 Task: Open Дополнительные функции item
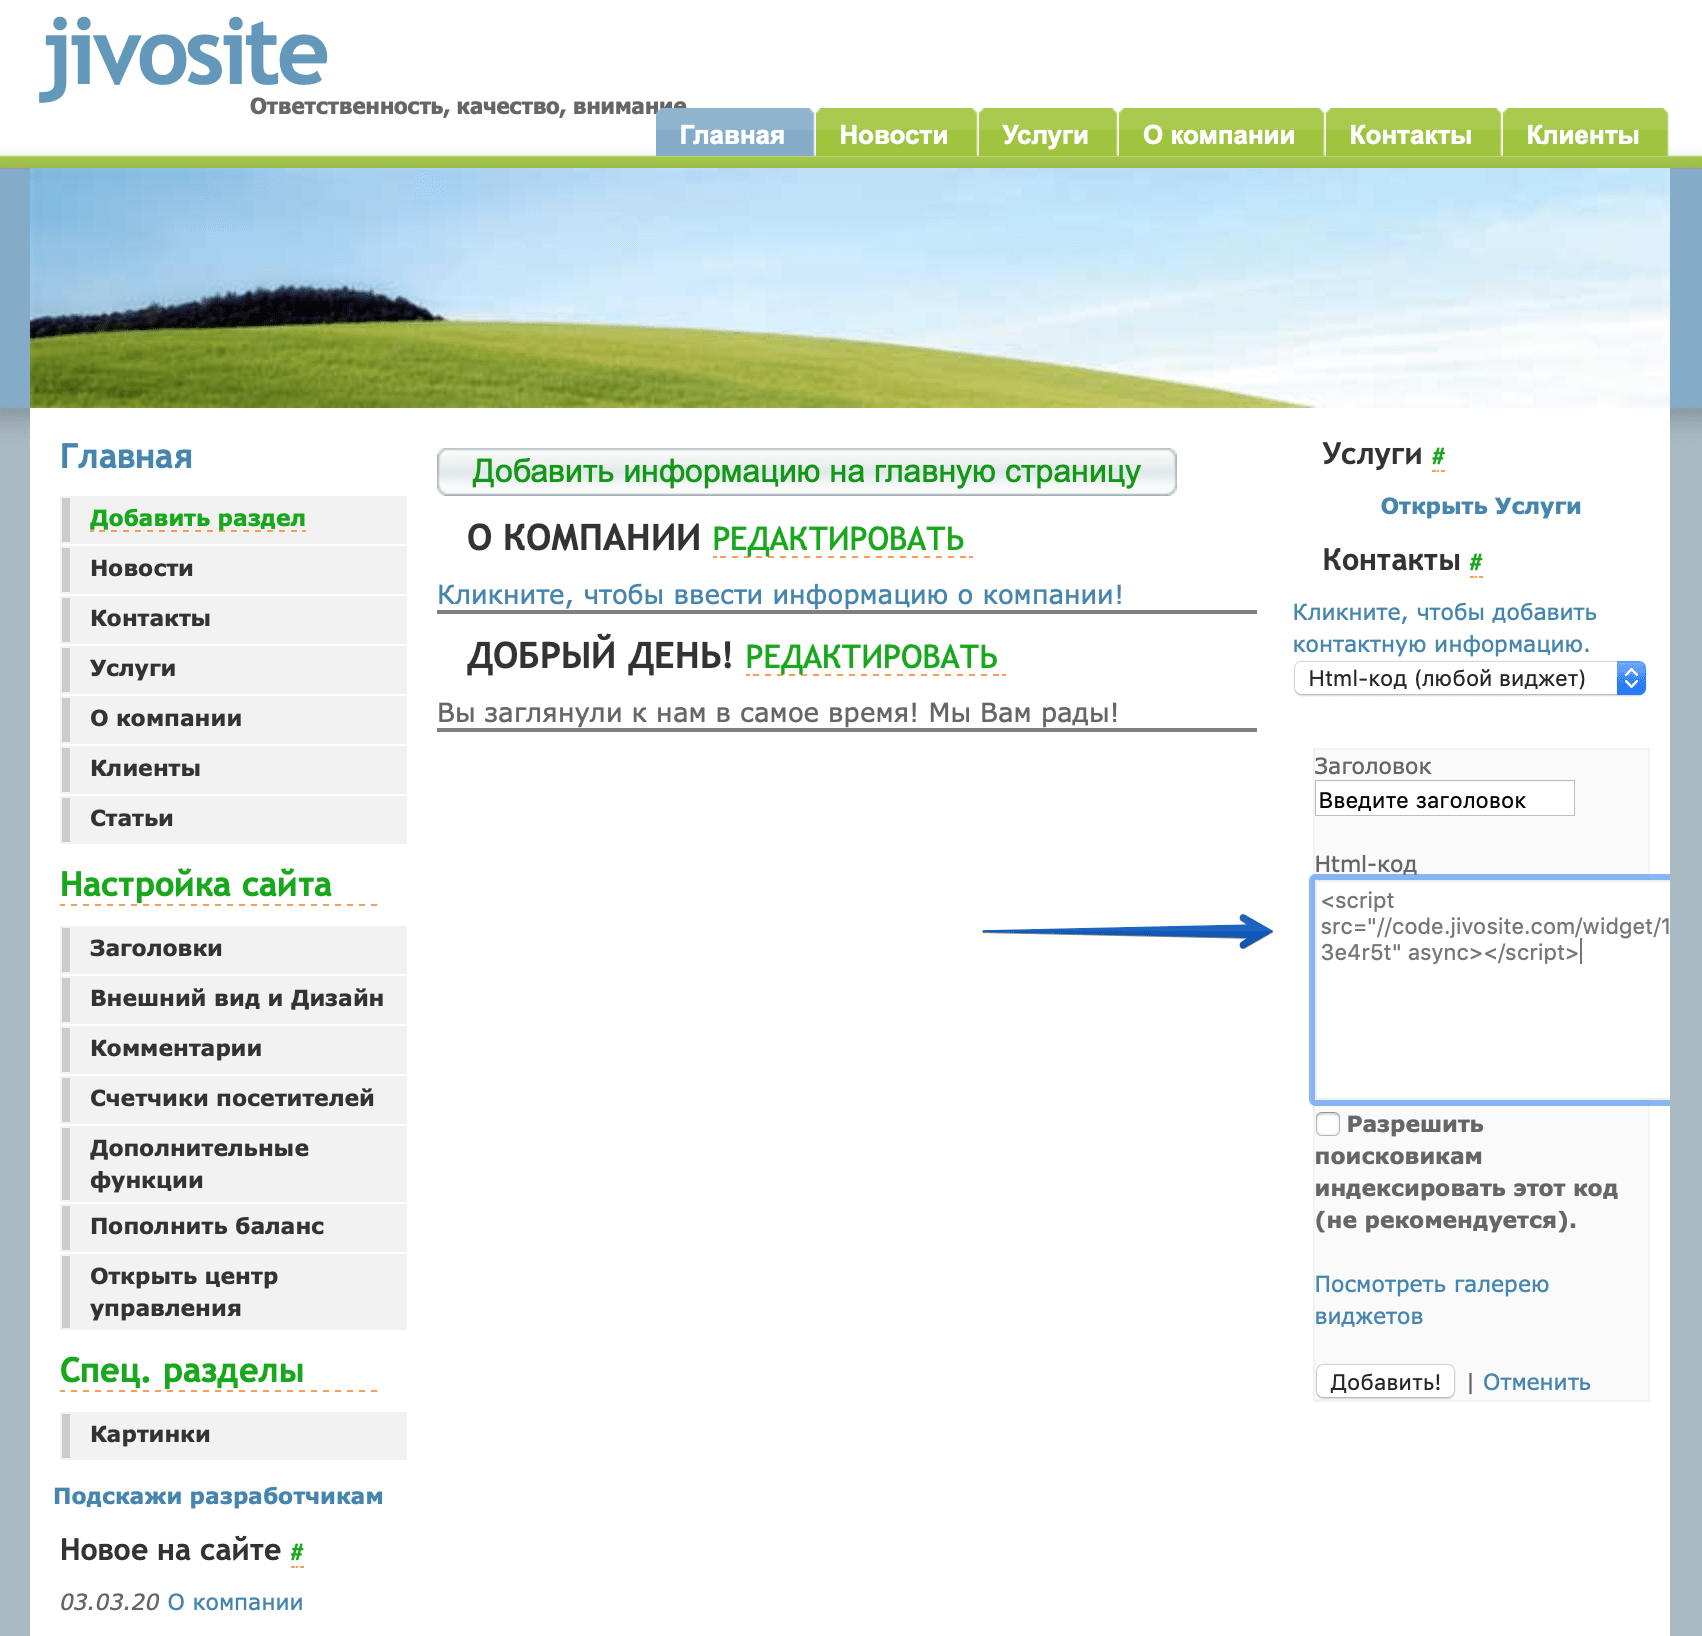tap(235, 1164)
